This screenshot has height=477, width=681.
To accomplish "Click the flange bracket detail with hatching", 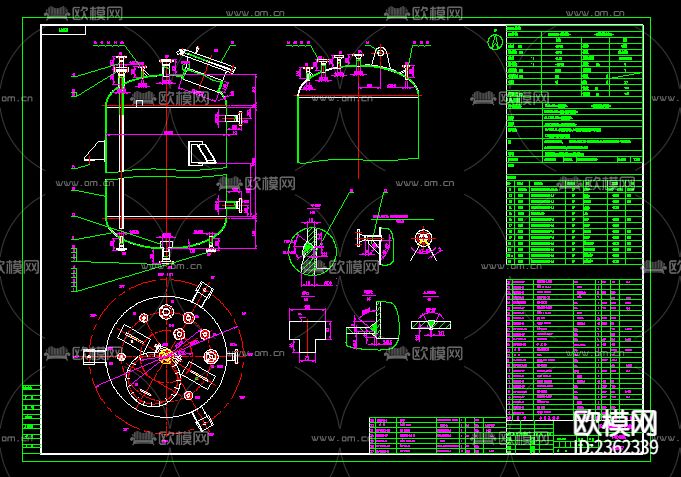I will 374,245.
